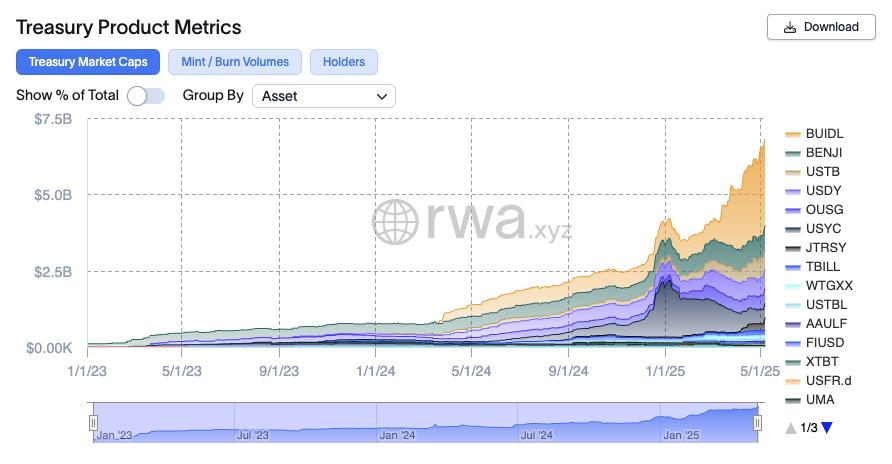Click the OUSG legend marker icon
892x464 pixels.
pos(793,210)
